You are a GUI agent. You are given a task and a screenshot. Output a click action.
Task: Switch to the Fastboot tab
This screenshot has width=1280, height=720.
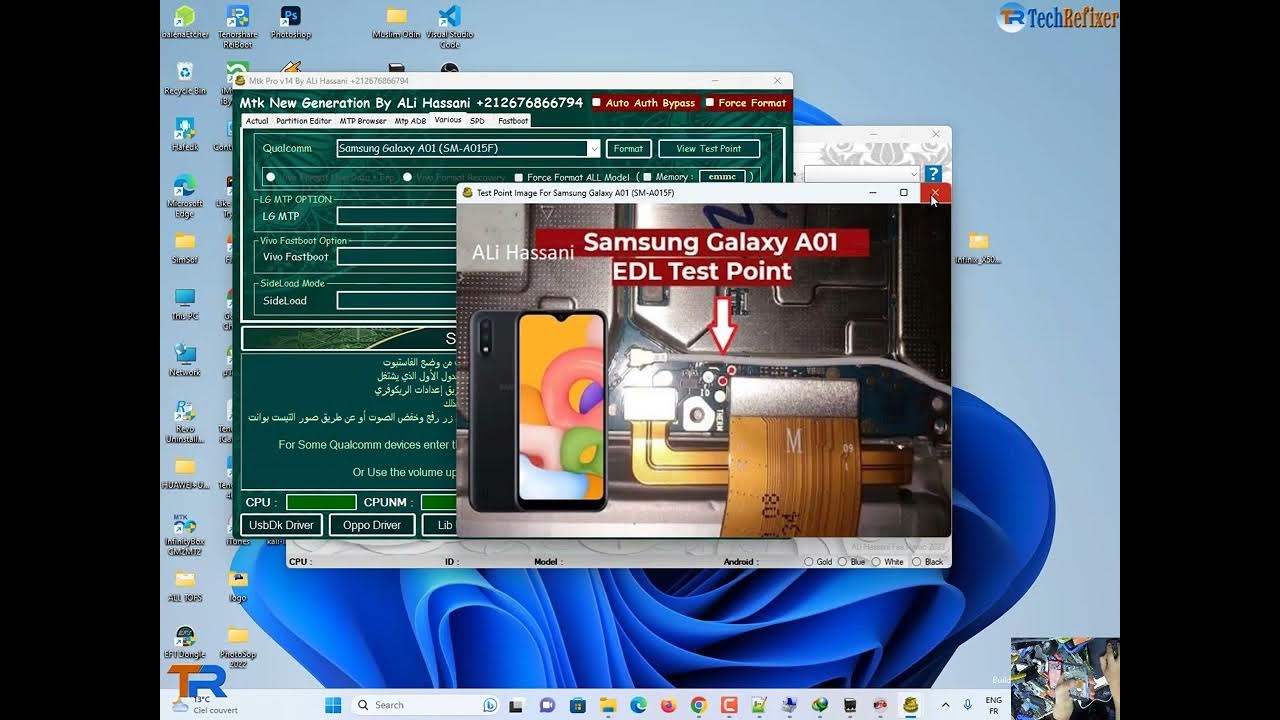point(513,121)
